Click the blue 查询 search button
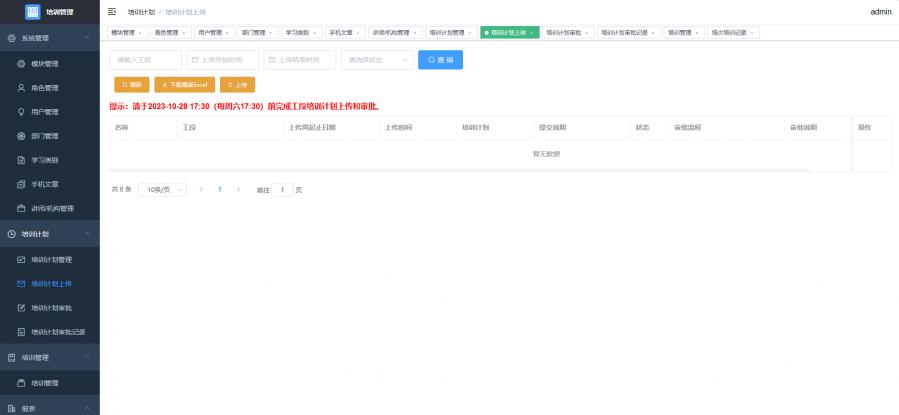 tap(440, 60)
